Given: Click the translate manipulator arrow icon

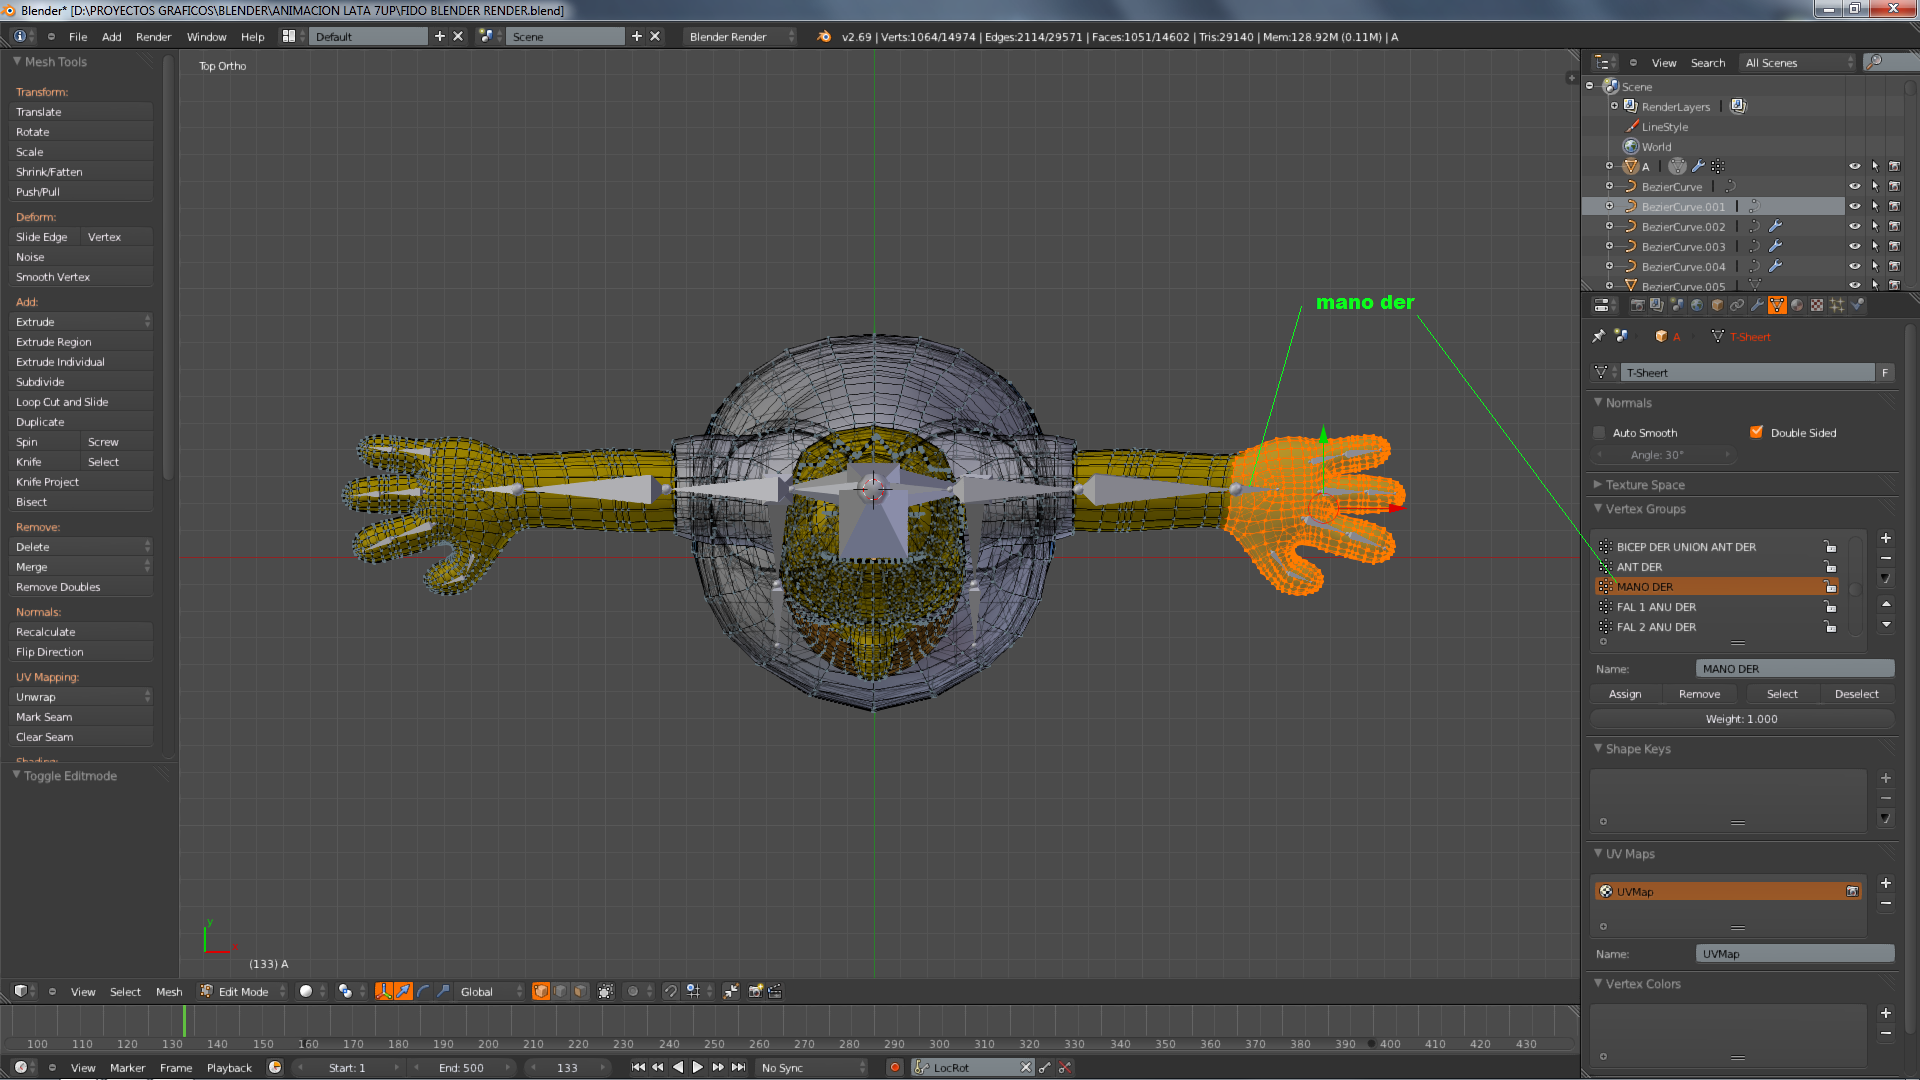Looking at the screenshot, I should [403, 991].
